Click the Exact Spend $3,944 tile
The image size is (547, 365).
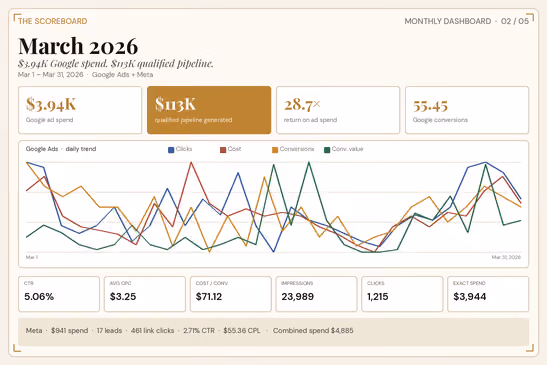(x=488, y=294)
